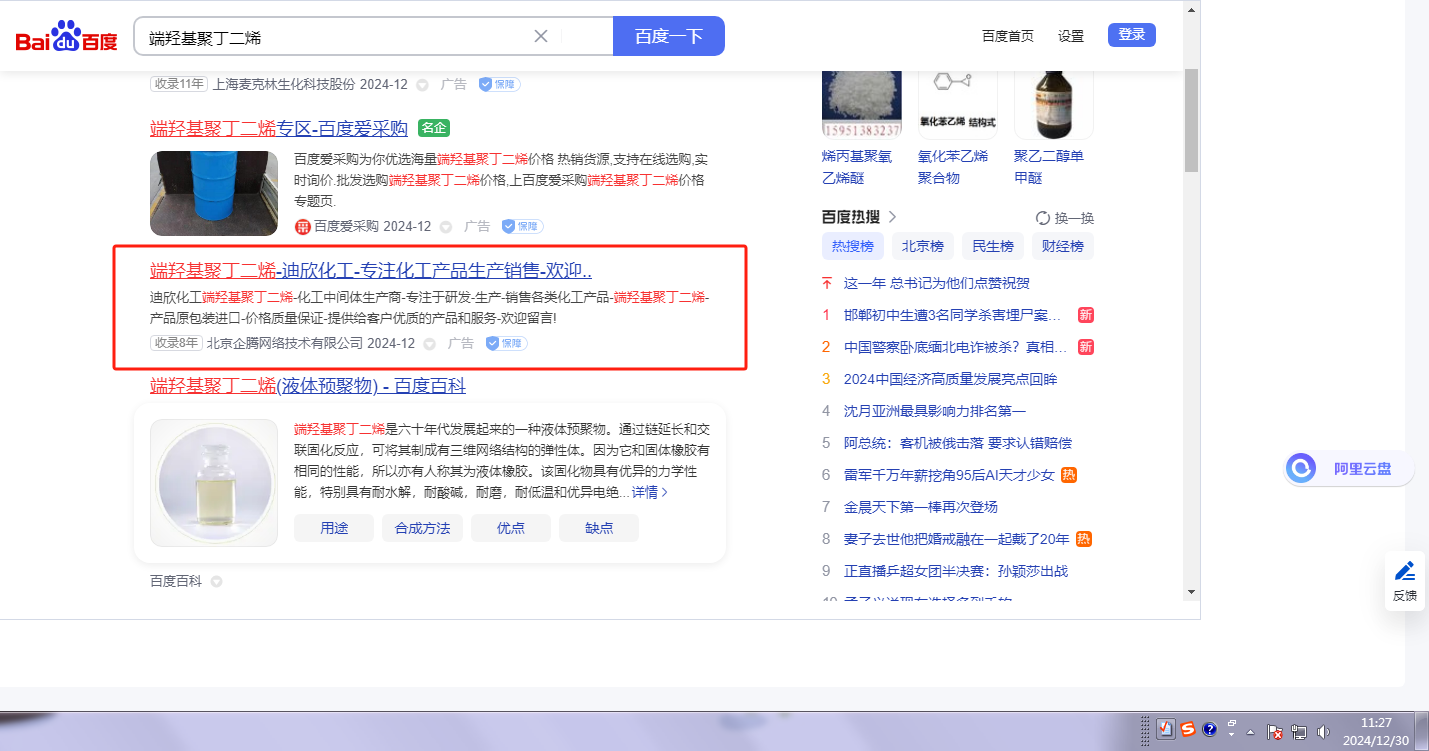Open hot search 妻子去世他把婚戒融在一起戴了20年
This screenshot has width=1429, height=751.
coord(957,539)
